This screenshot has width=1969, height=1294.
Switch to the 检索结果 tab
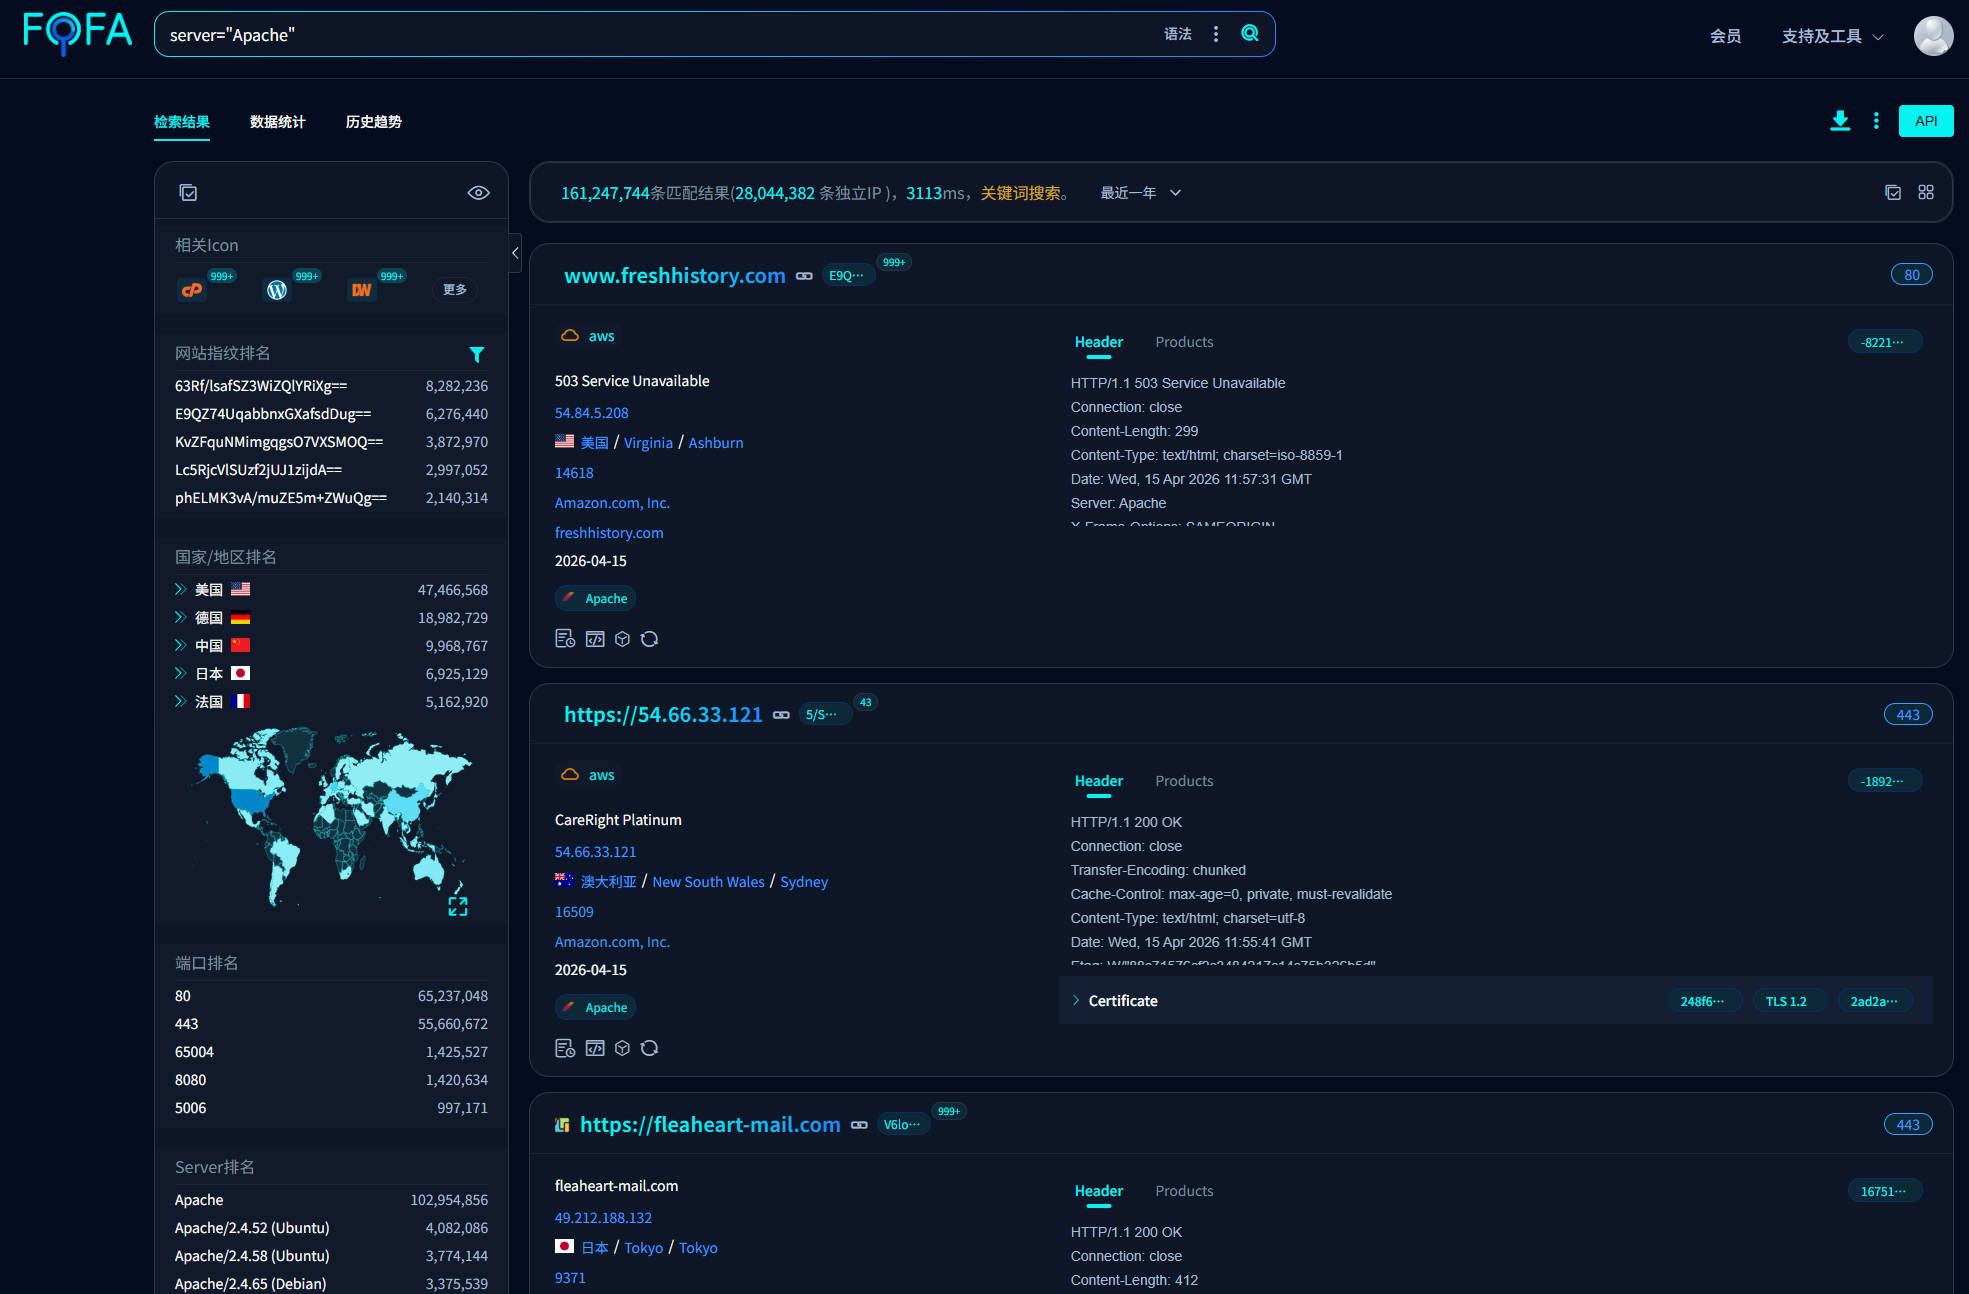(182, 122)
